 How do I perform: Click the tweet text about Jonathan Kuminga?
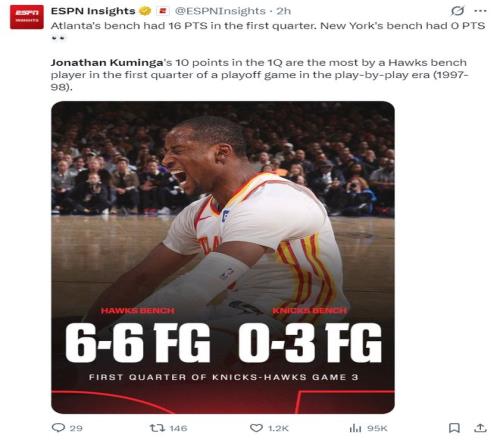pyautogui.click(x=260, y=75)
